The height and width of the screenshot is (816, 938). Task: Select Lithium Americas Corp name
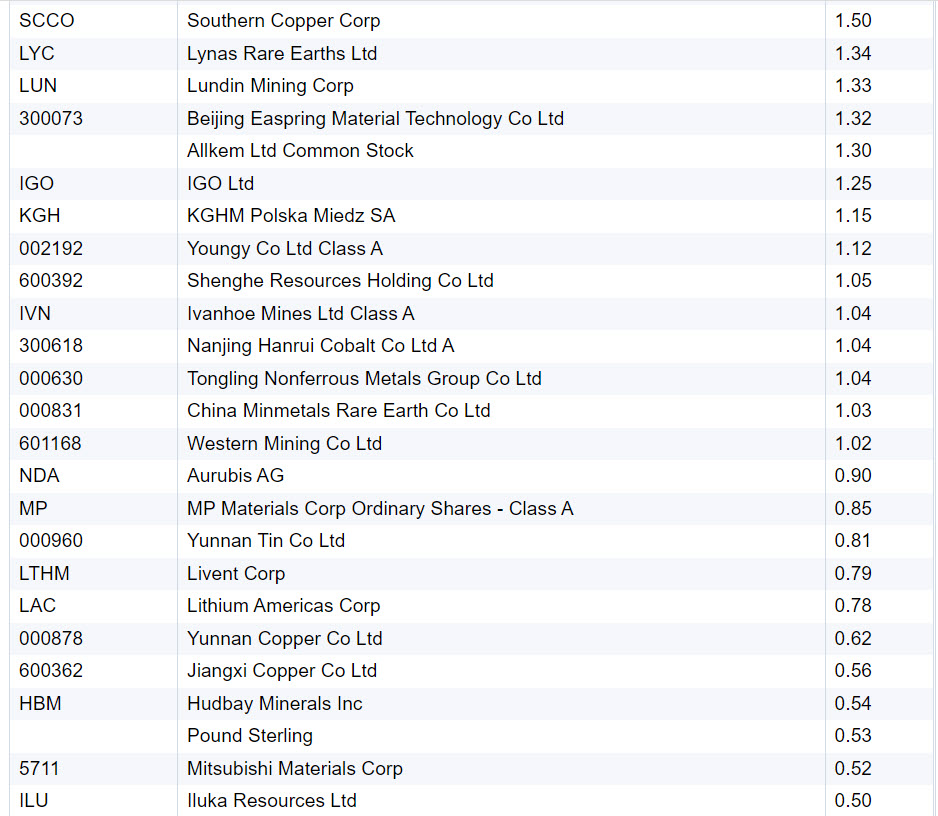point(283,606)
